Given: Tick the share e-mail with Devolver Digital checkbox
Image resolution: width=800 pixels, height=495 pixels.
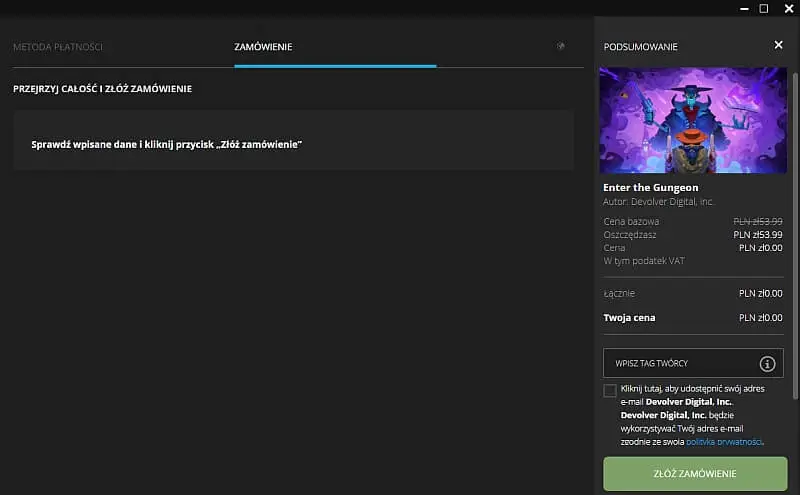Looking at the screenshot, I should click(610, 390).
